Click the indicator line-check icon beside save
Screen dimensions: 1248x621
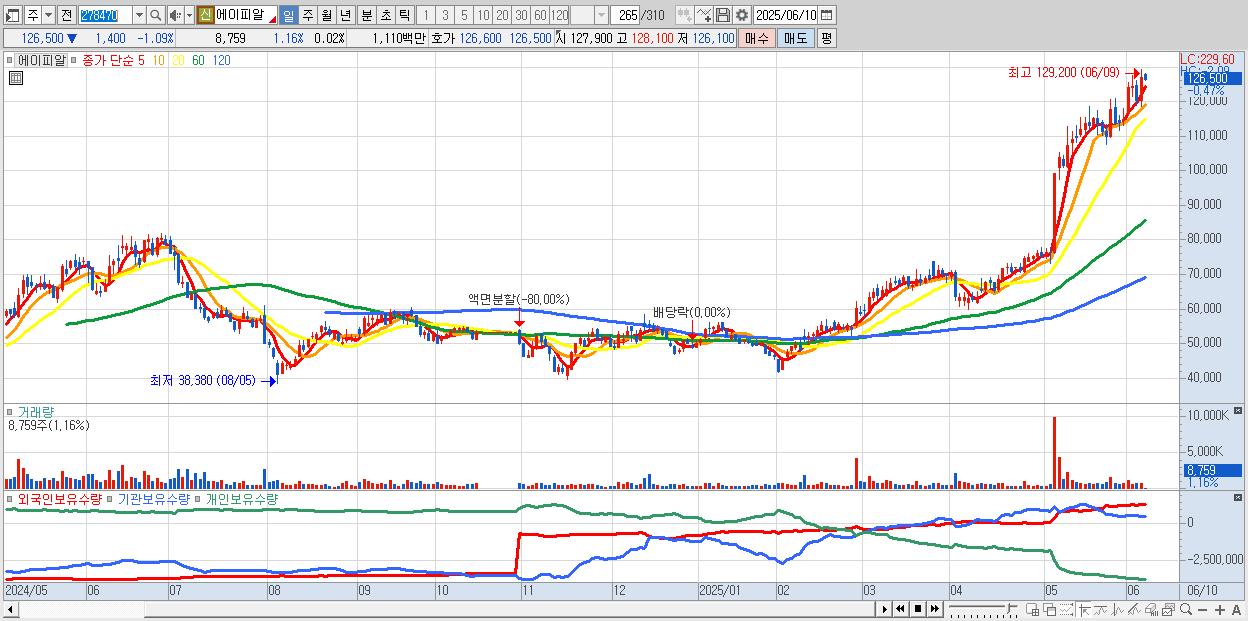[x=704, y=15]
